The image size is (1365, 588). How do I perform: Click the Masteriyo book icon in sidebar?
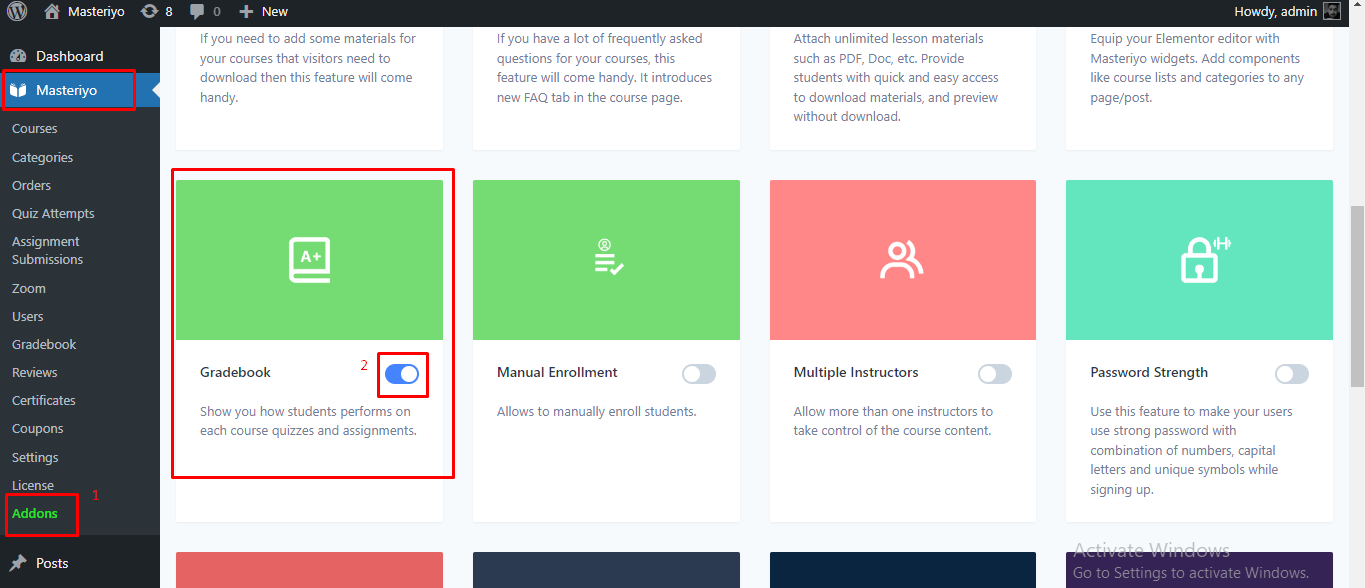point(18,90)
